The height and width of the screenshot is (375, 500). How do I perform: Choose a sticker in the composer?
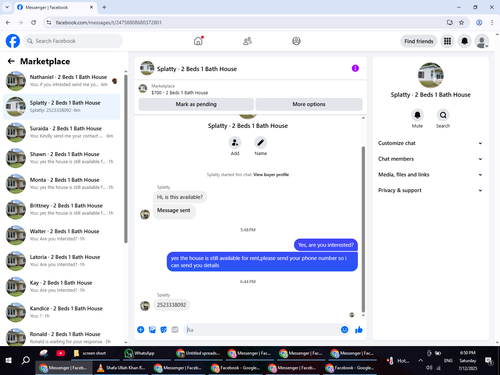coord(163,330)
